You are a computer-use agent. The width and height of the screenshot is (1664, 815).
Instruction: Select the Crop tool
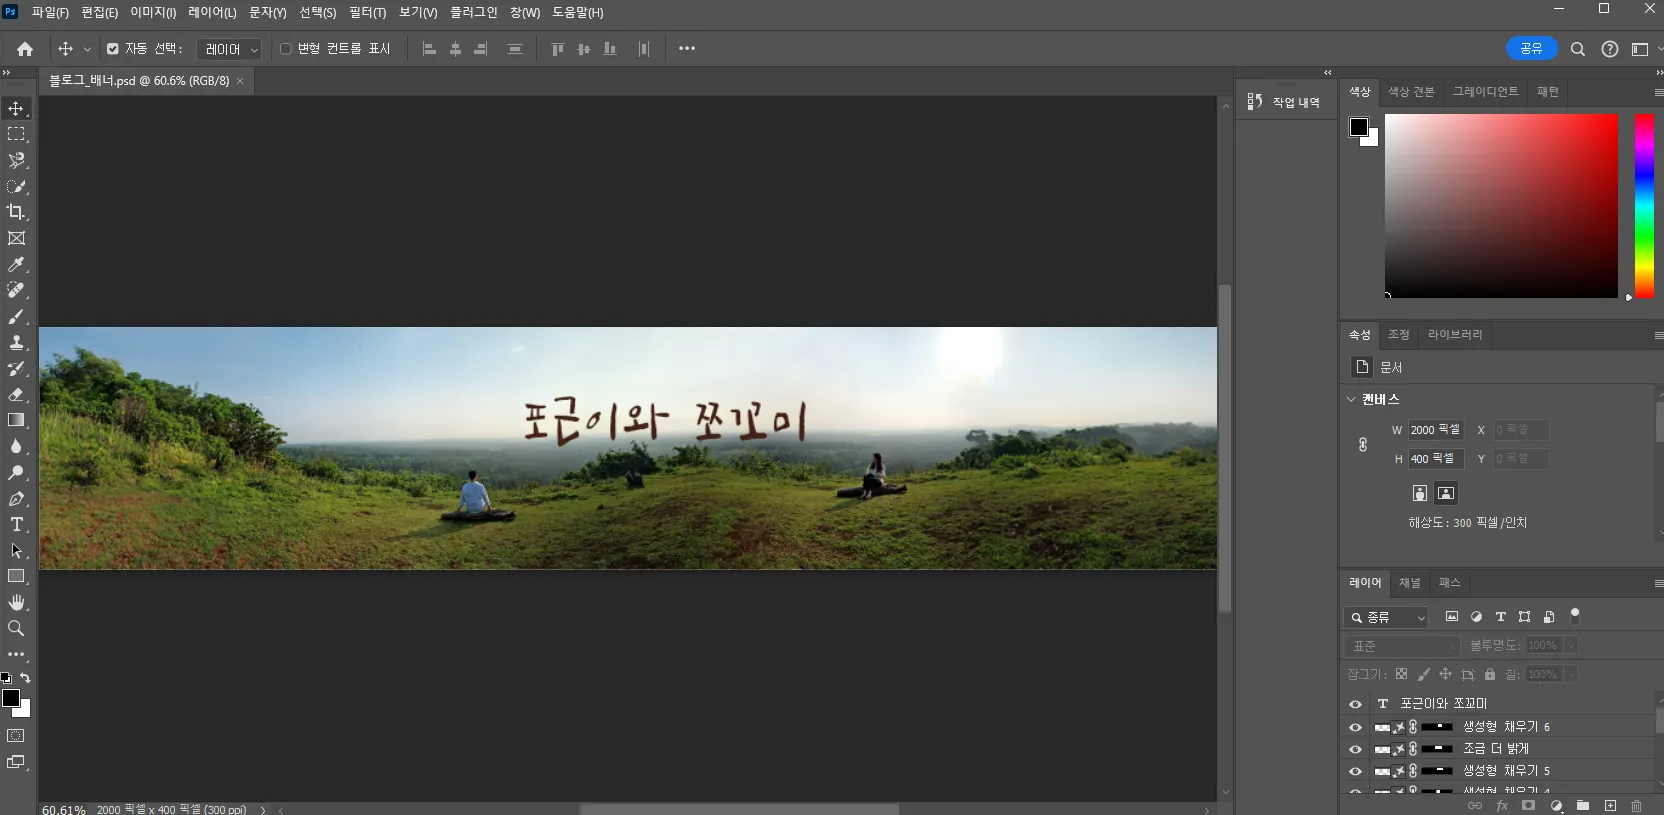pyautogui.click(x=16, y=212)
